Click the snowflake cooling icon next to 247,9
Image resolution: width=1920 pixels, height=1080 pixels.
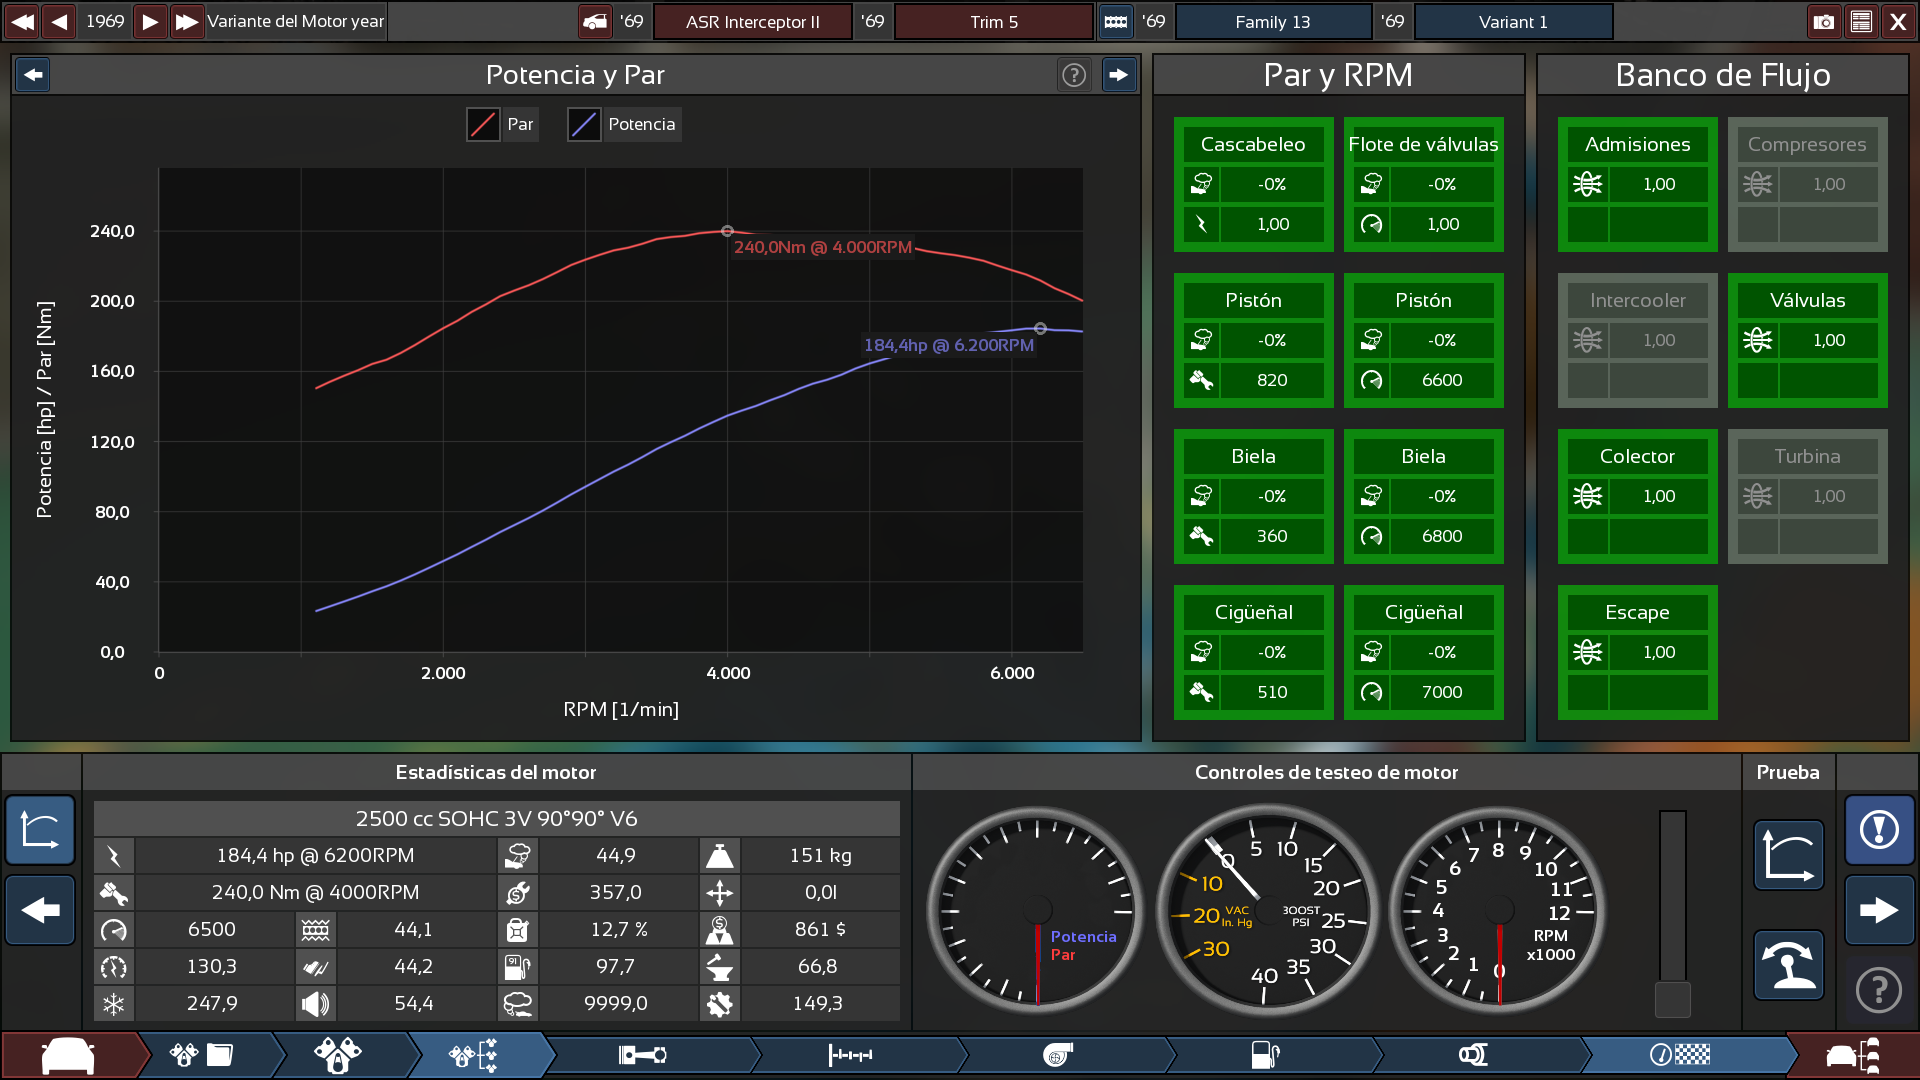click(114, 1004)
